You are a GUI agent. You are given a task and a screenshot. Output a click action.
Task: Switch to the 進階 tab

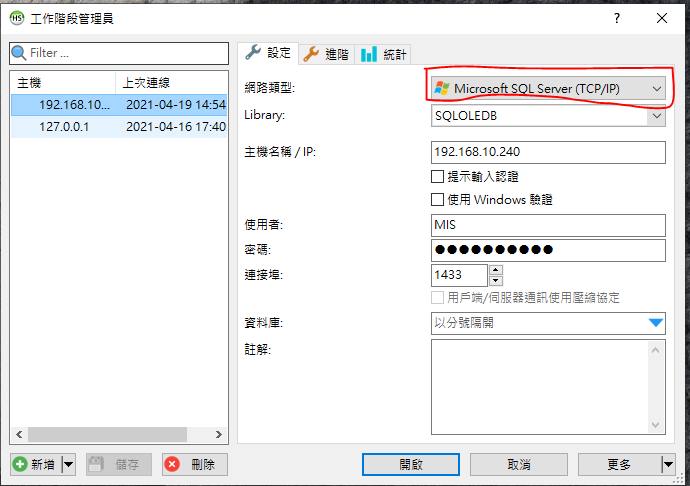327,54
